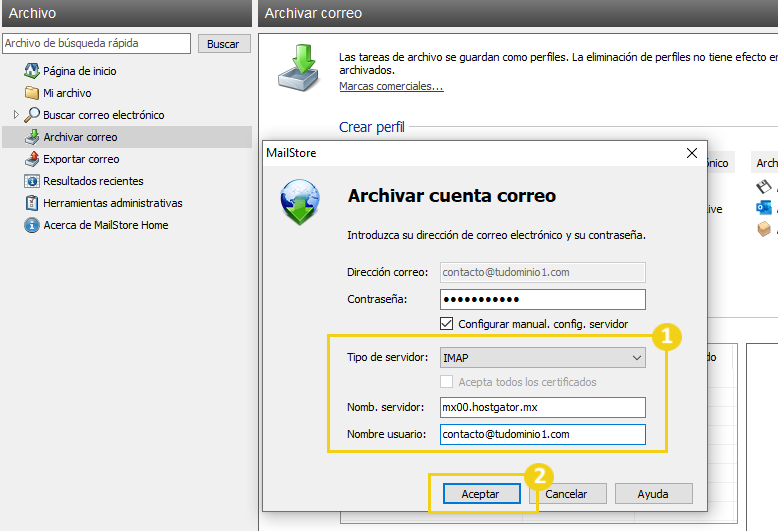Image resolution: width=778 pixels, height=531 pixels.
Task: Click the Exportar correo sidebar icon
Action: coord(32,159)
